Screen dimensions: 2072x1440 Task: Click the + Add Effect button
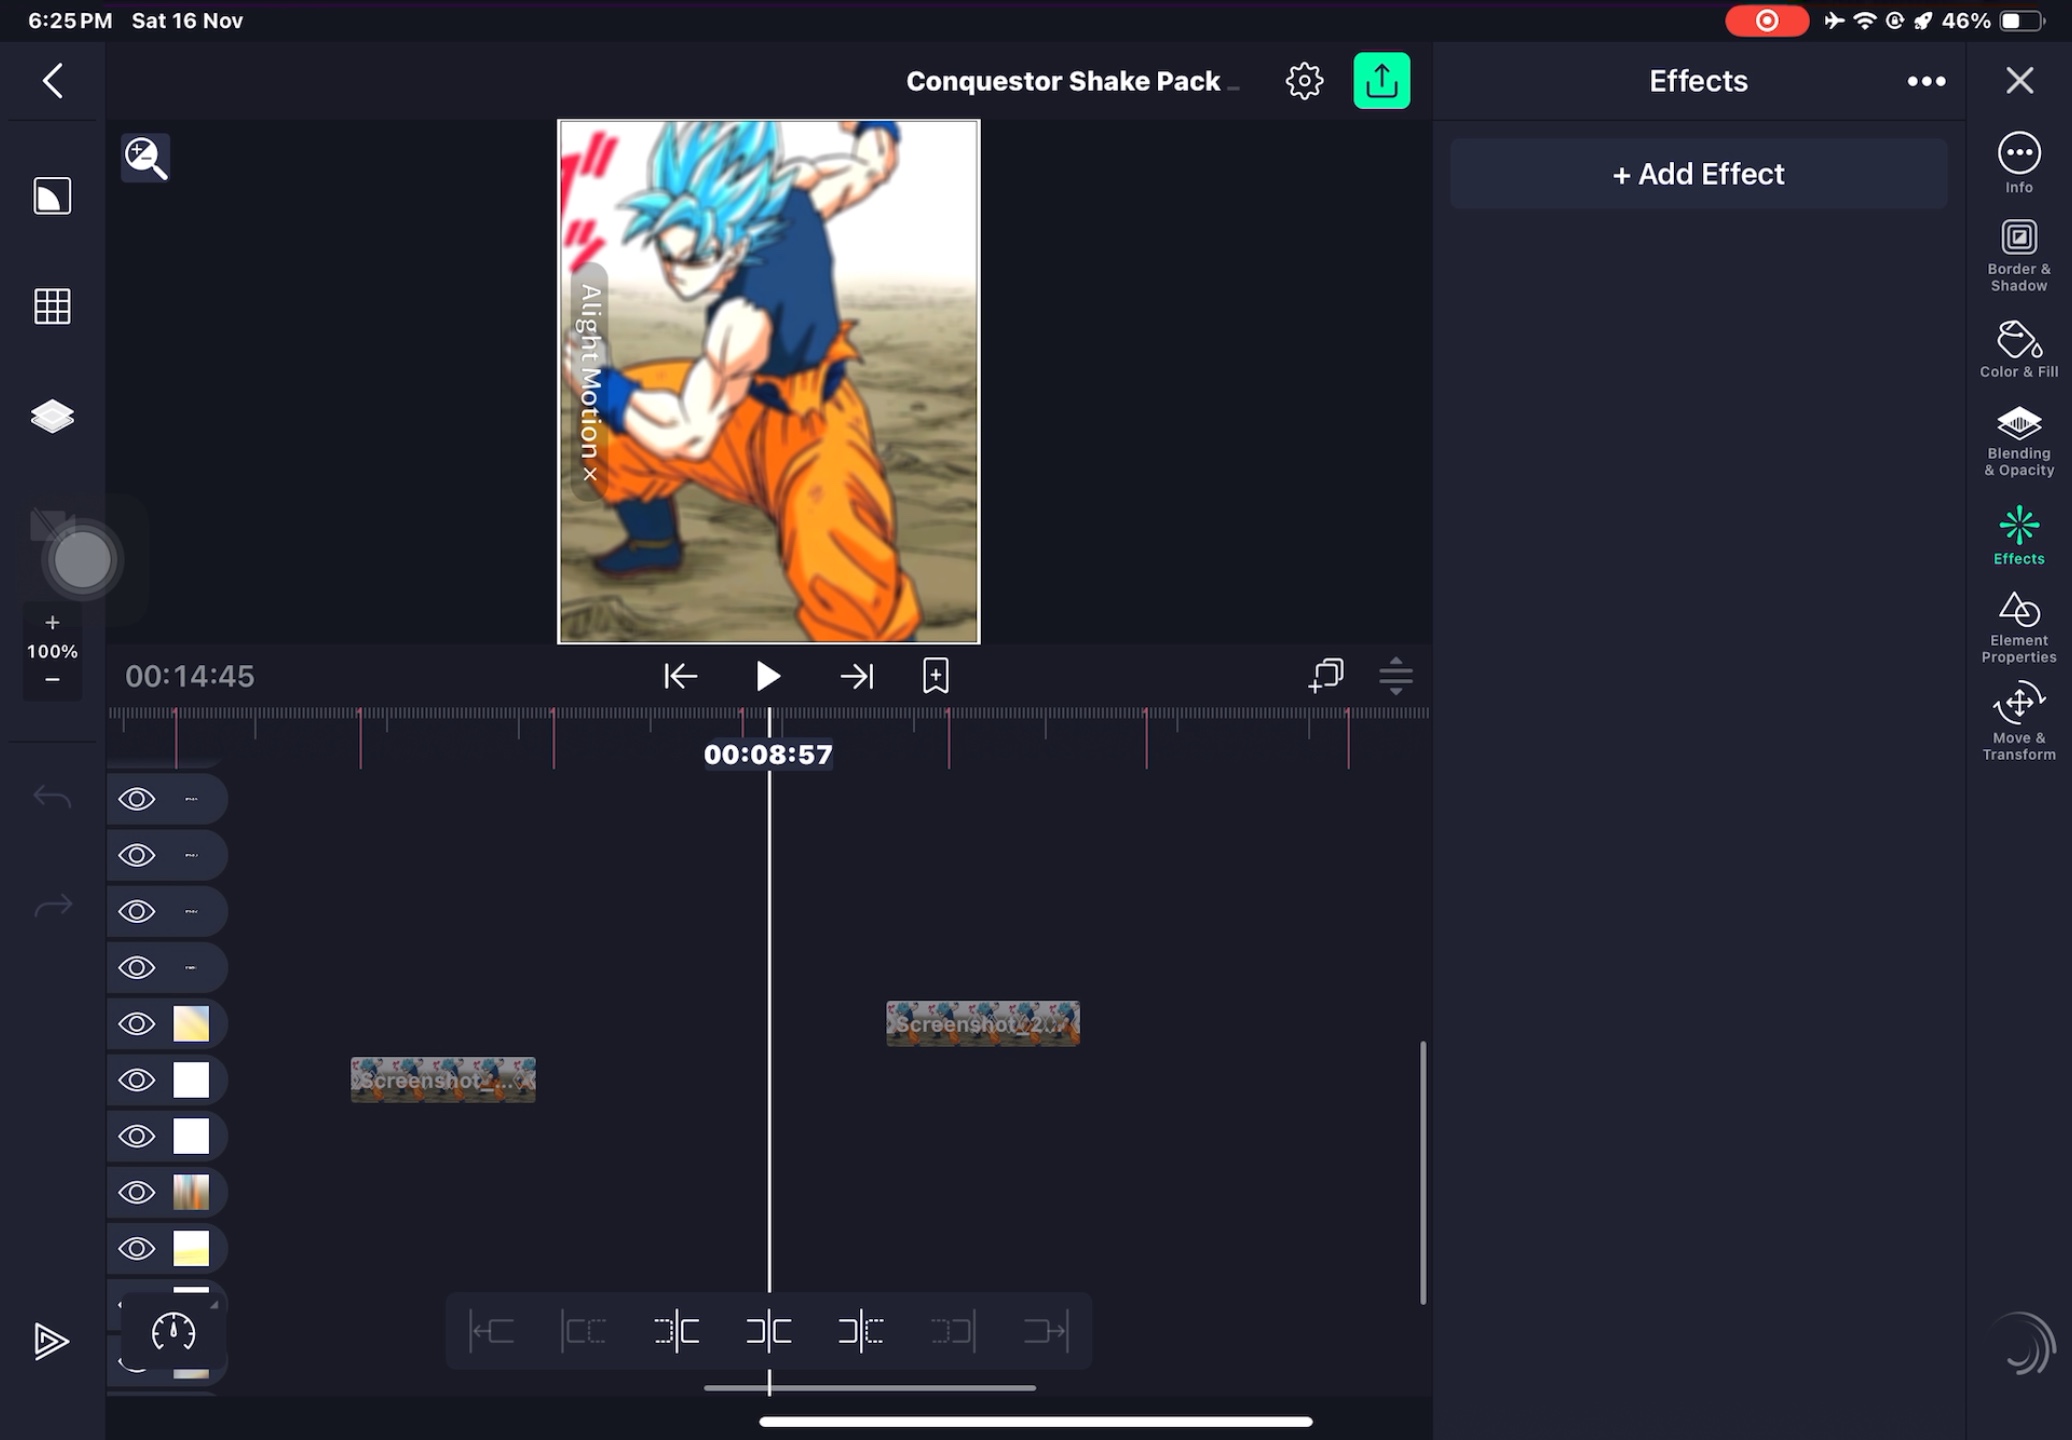(x=1698, y=174)
